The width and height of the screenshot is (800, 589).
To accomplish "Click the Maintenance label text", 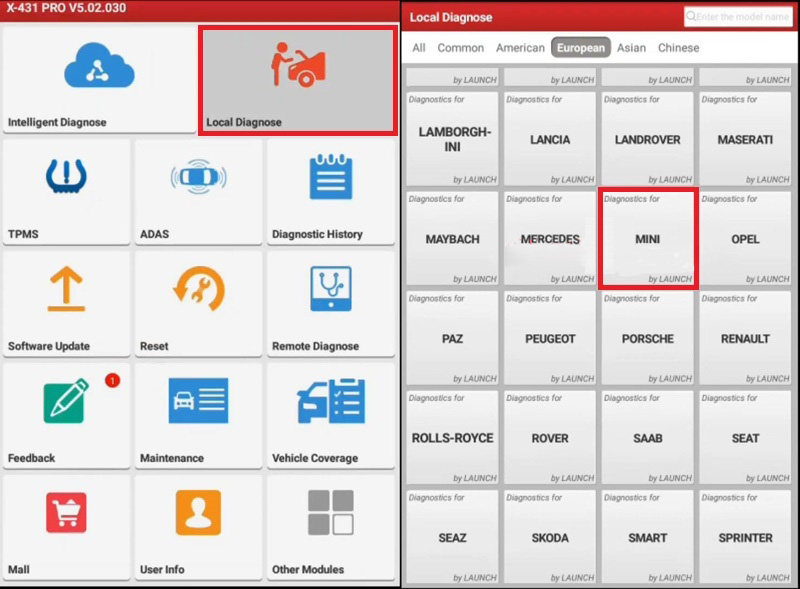I will (172, 458).
